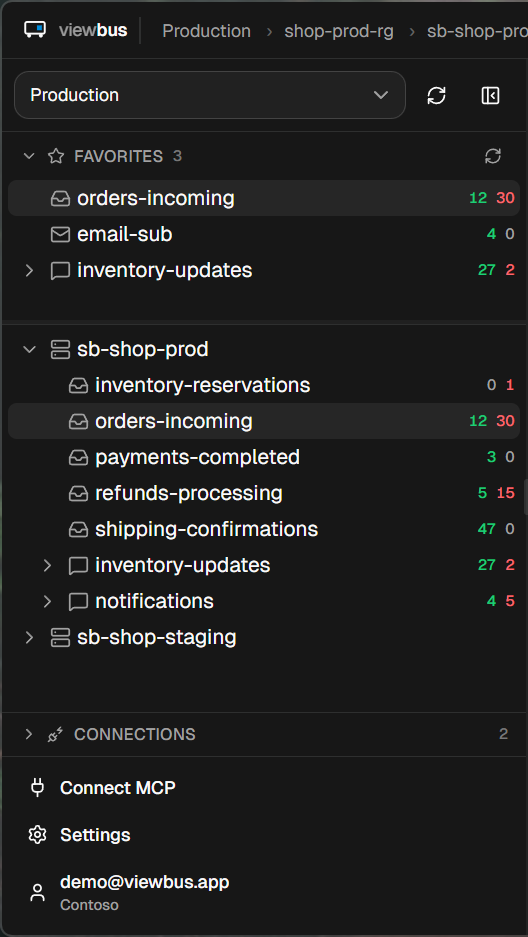This screenshot has width=528, height=937.
Task: Collapse the sidebar panel icon
Action: click(x=490, y=96)
